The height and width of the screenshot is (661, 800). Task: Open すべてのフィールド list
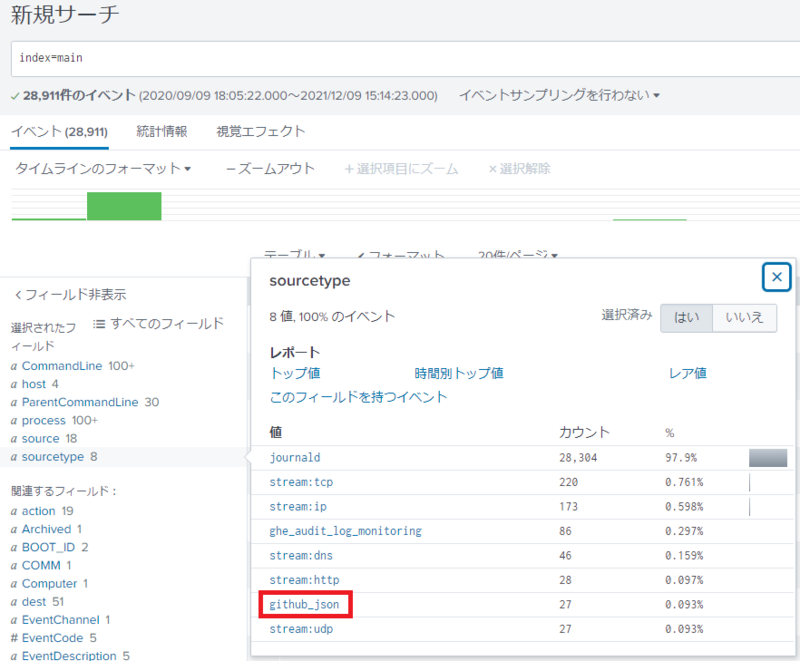point(159,323)
